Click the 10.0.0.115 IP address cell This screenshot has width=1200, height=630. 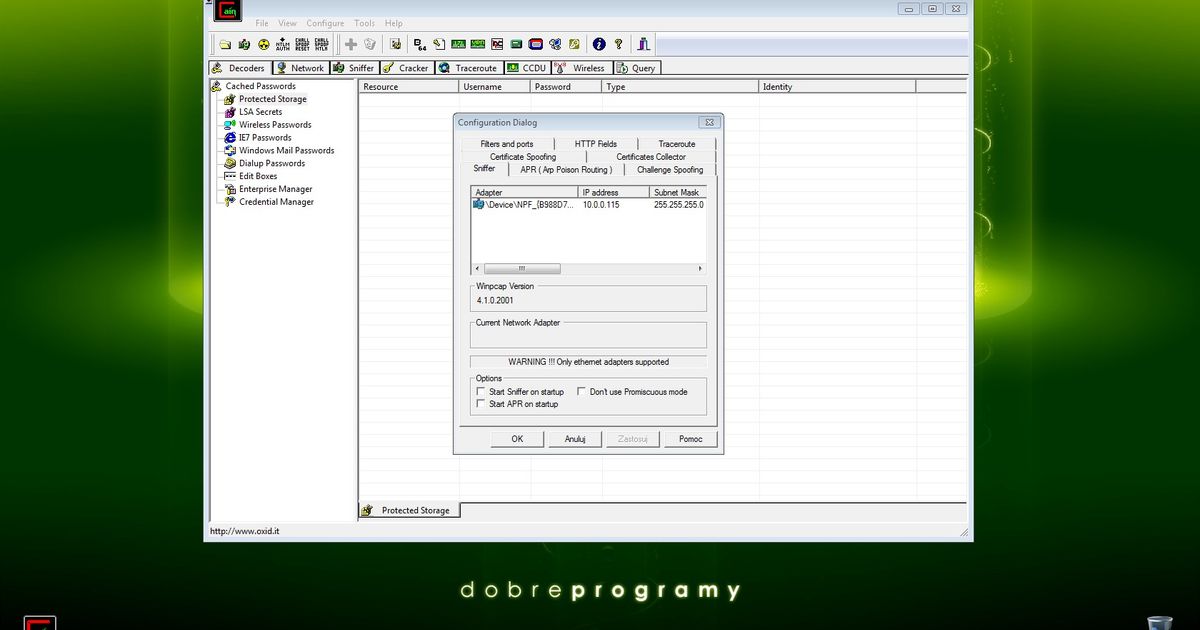click(x=601, y=204)
